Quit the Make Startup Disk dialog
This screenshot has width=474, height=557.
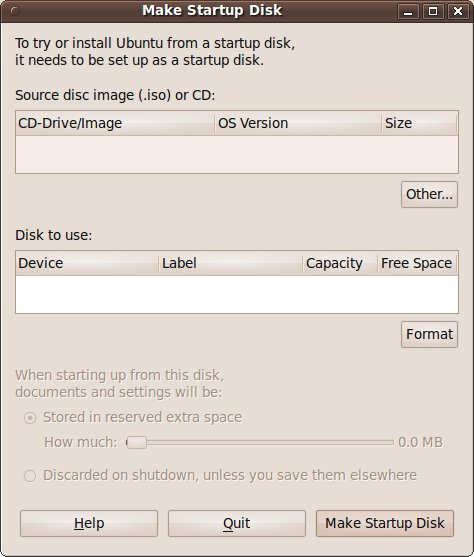click(x=237, y=523)
